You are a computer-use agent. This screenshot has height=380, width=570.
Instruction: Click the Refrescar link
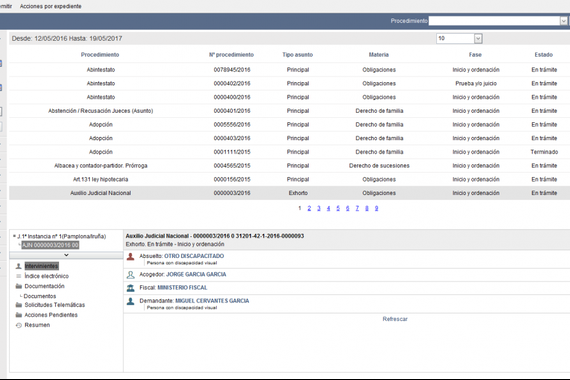(x=395, y=319)
